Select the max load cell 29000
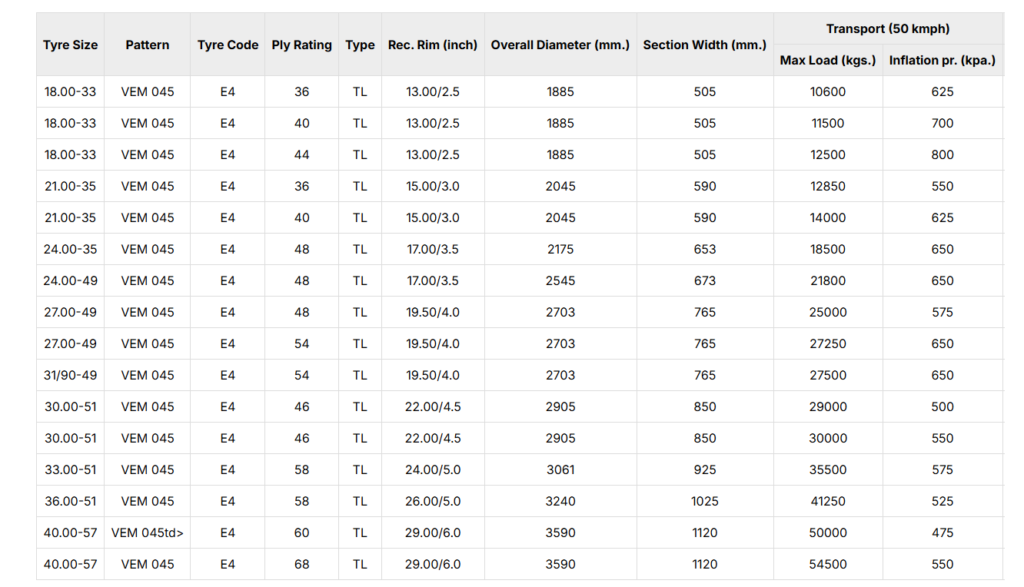Viewport: 1024px width, 587px height. click(828, 407)
